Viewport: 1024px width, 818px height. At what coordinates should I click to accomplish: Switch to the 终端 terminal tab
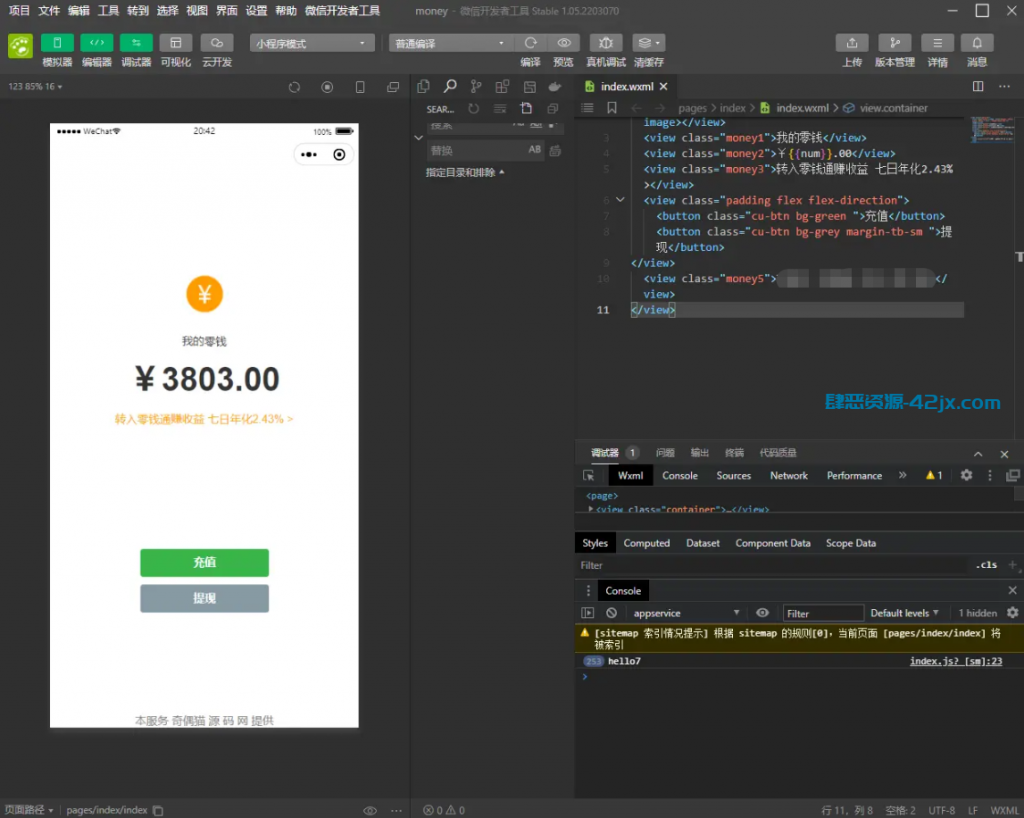734,452
